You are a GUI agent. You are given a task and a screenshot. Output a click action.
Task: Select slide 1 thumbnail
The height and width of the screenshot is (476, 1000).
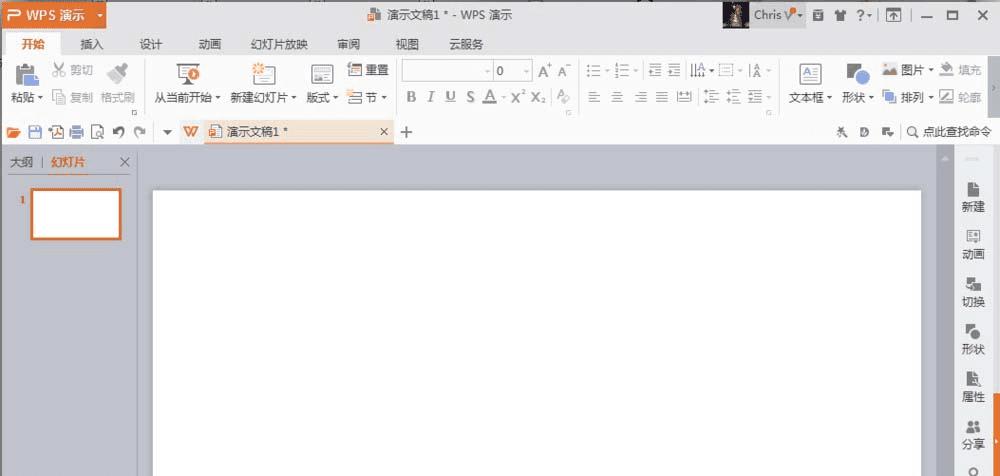pyautogui.click(x=76, y=214)
